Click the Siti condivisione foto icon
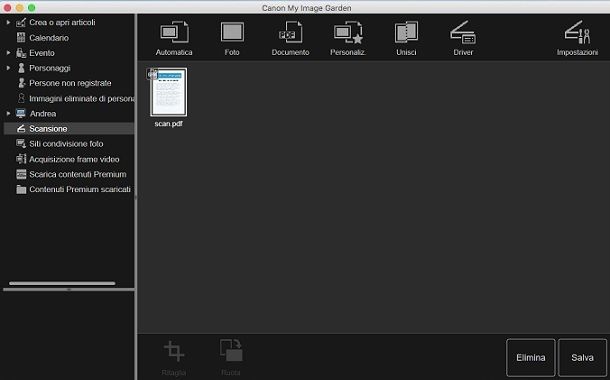Screen dimensions: 610x380 21,144
